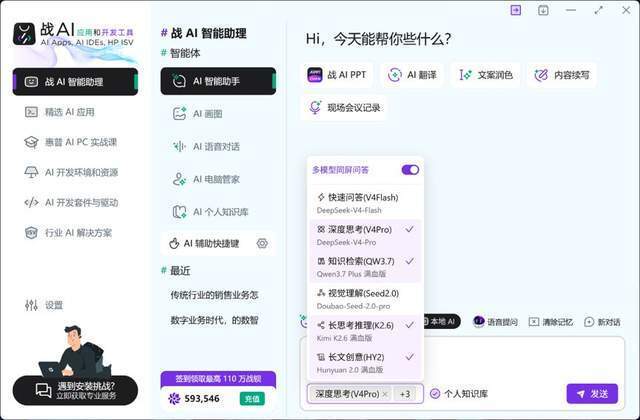Viewport: 640px width, 420px height.
Task: Open recent chat 传统行业的销售业务怎
Action: [x=214, y=295]
